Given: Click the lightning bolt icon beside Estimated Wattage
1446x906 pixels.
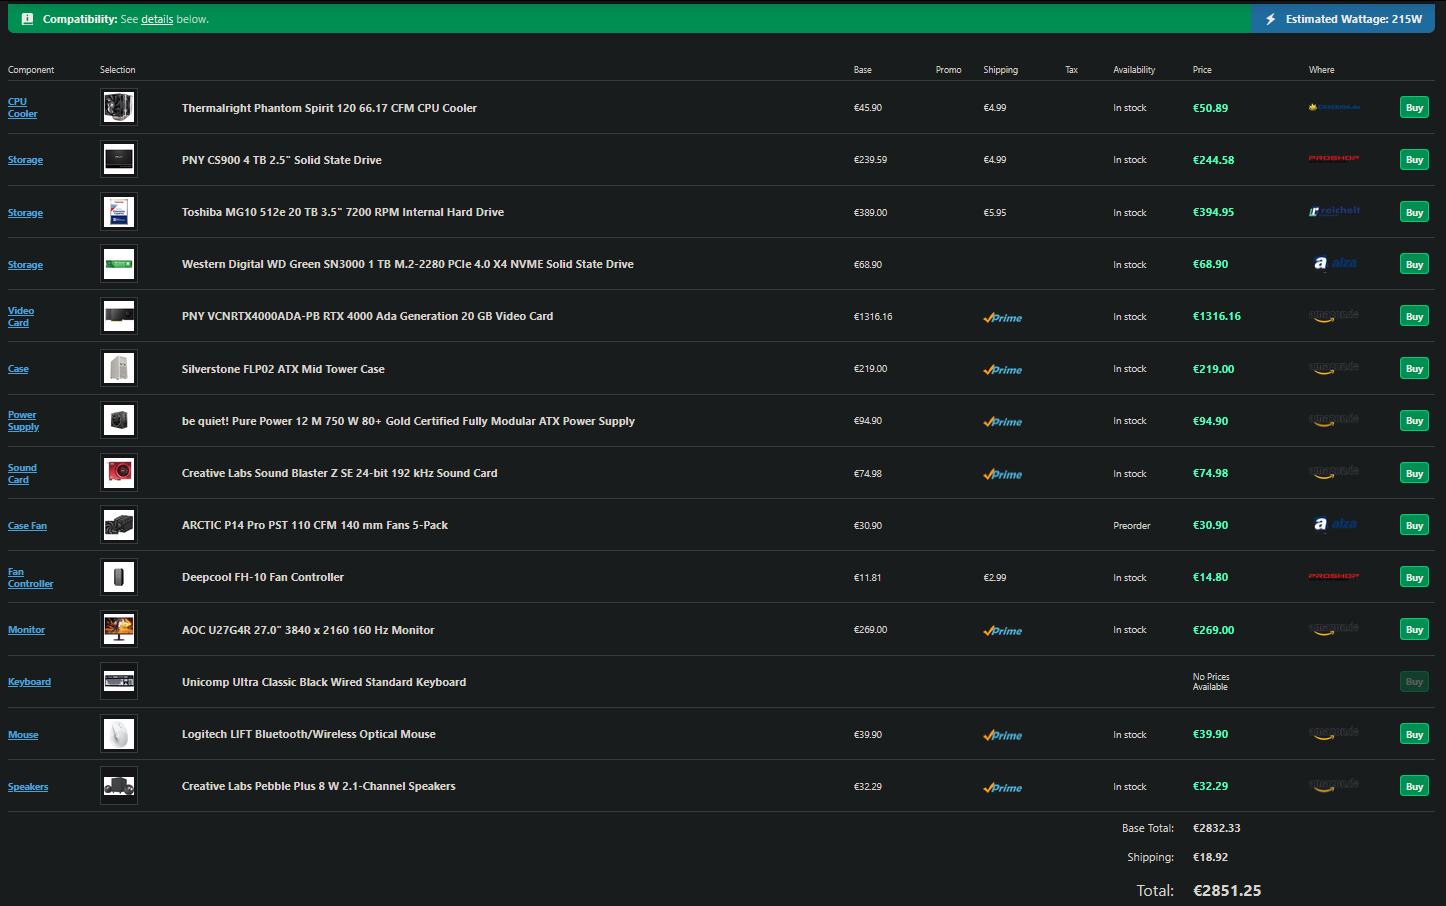Looking at the screenshot, I should (1271, 19).
